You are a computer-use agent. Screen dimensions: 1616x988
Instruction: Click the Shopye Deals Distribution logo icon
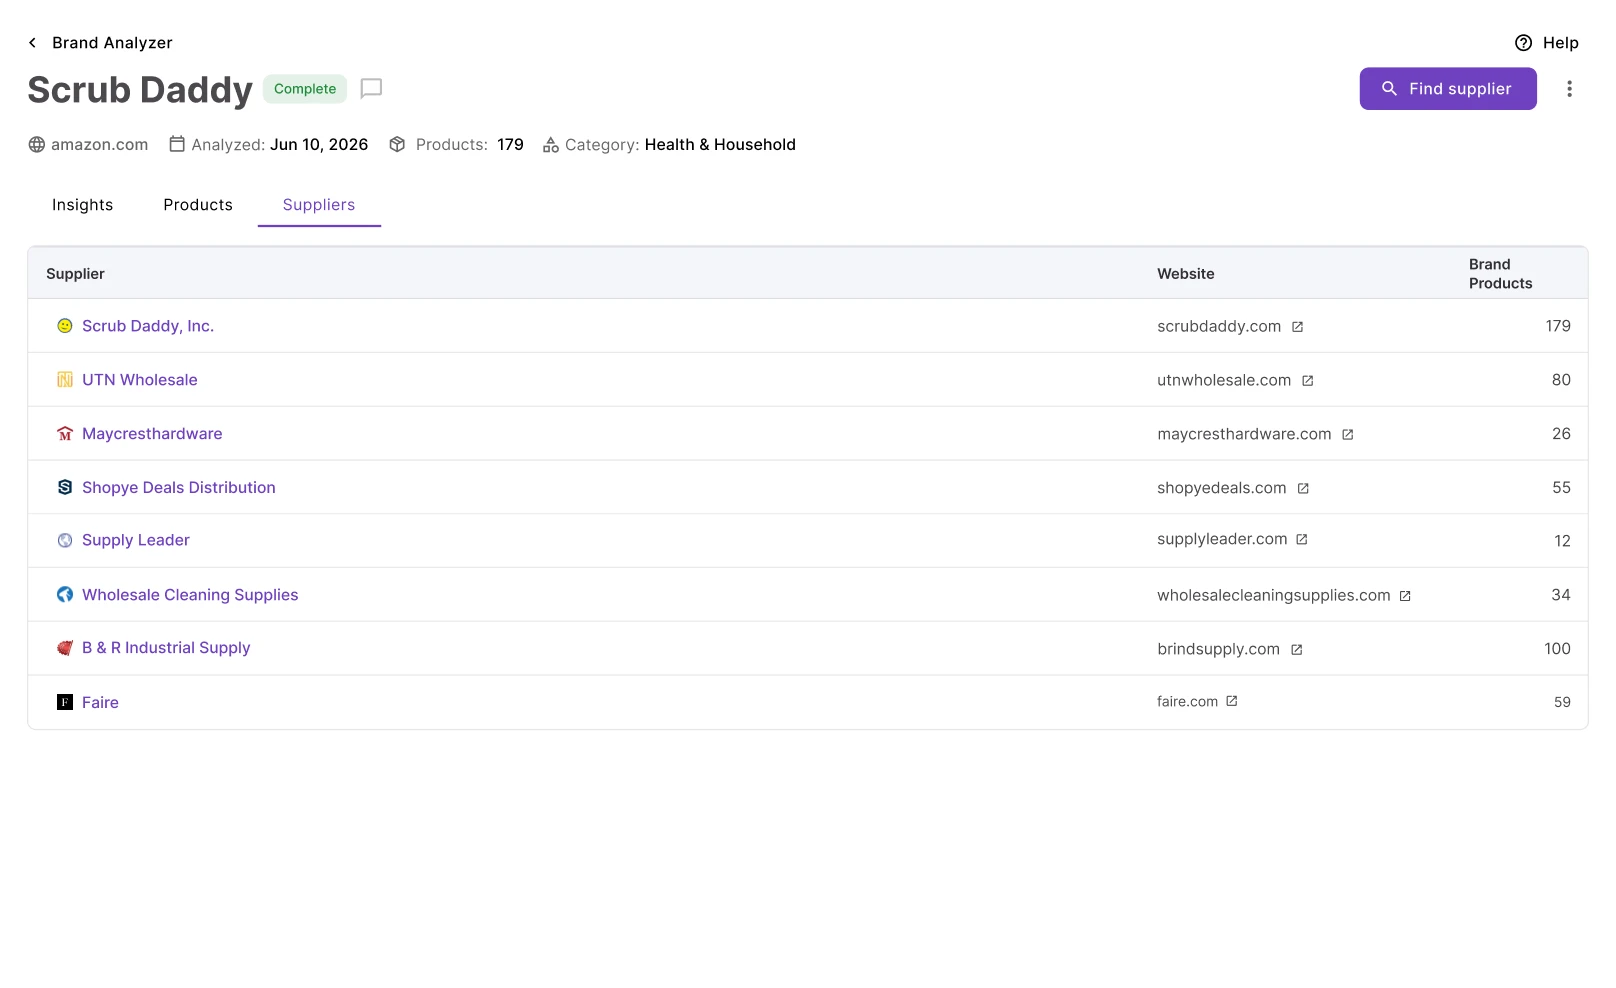[x=65, y=487]
